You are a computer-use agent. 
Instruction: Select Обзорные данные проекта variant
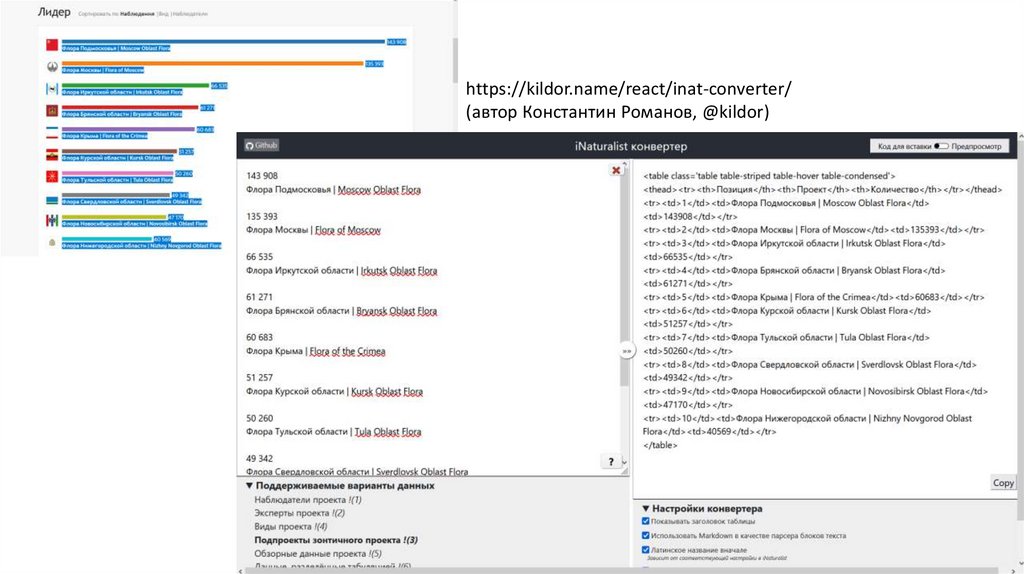317,553
